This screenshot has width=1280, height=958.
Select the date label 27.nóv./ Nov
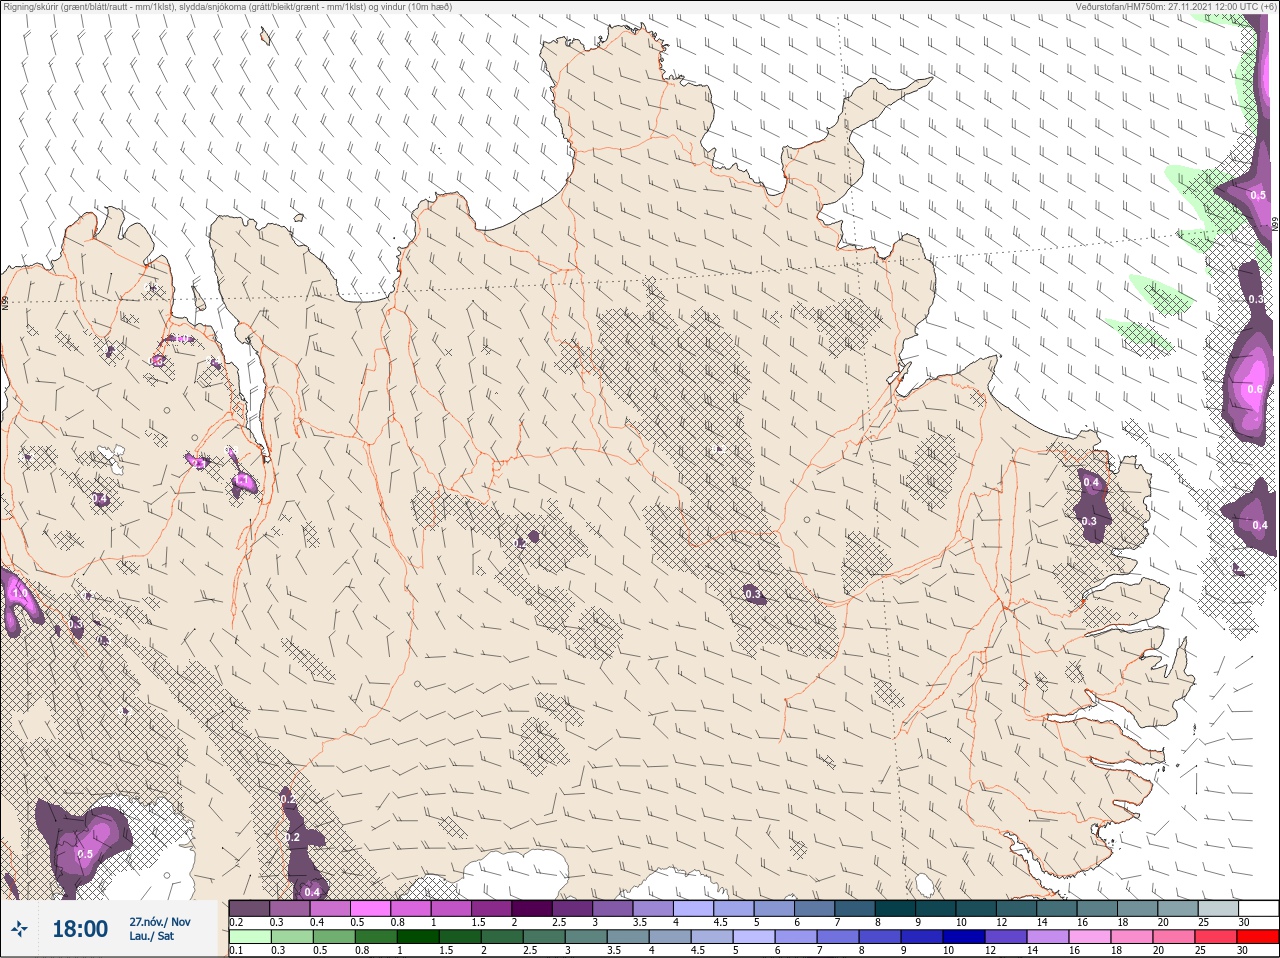(x=160, y=922)
